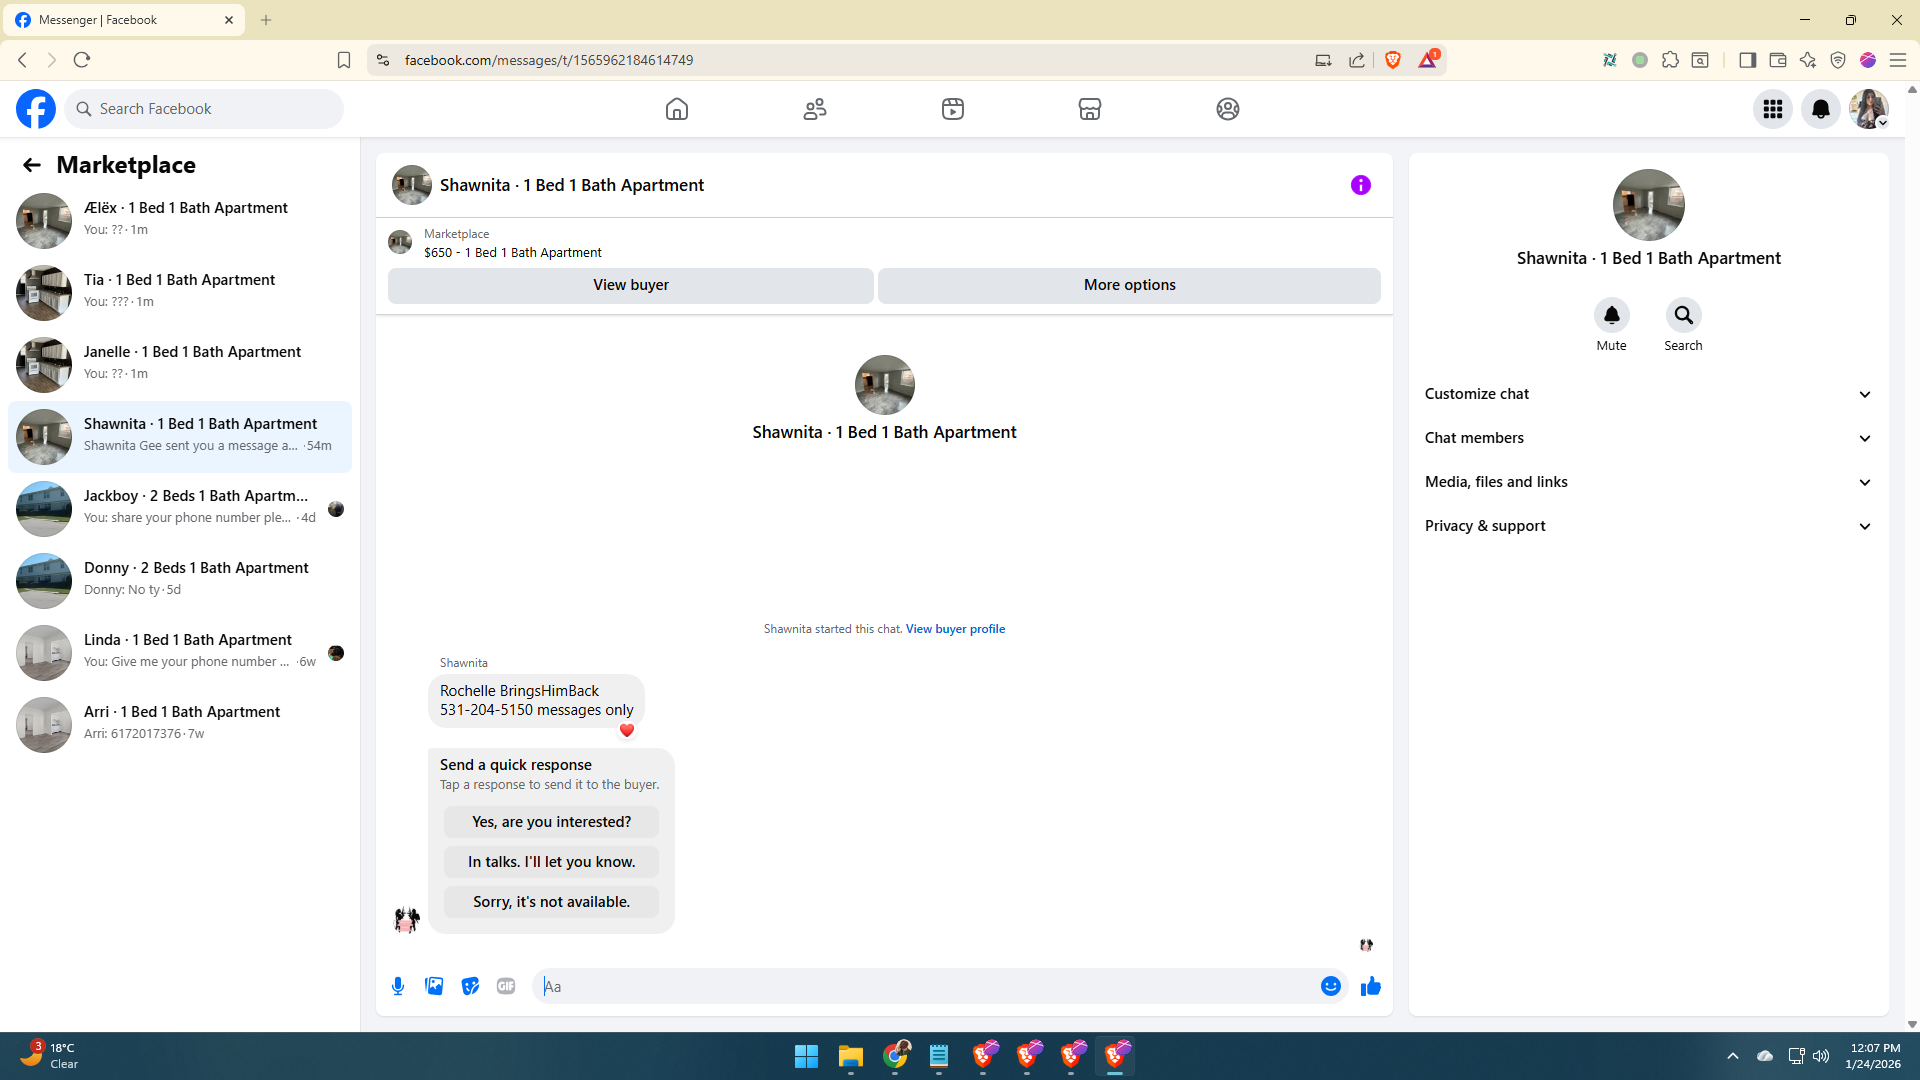This screenshot has height=1080, width=1920.
Task: Send a thumbs-up like
Action: point(1370,986)
